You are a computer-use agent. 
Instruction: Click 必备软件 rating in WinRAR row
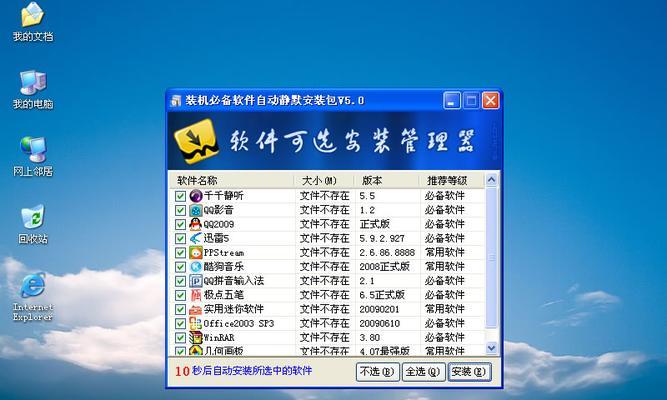(445, 337)
